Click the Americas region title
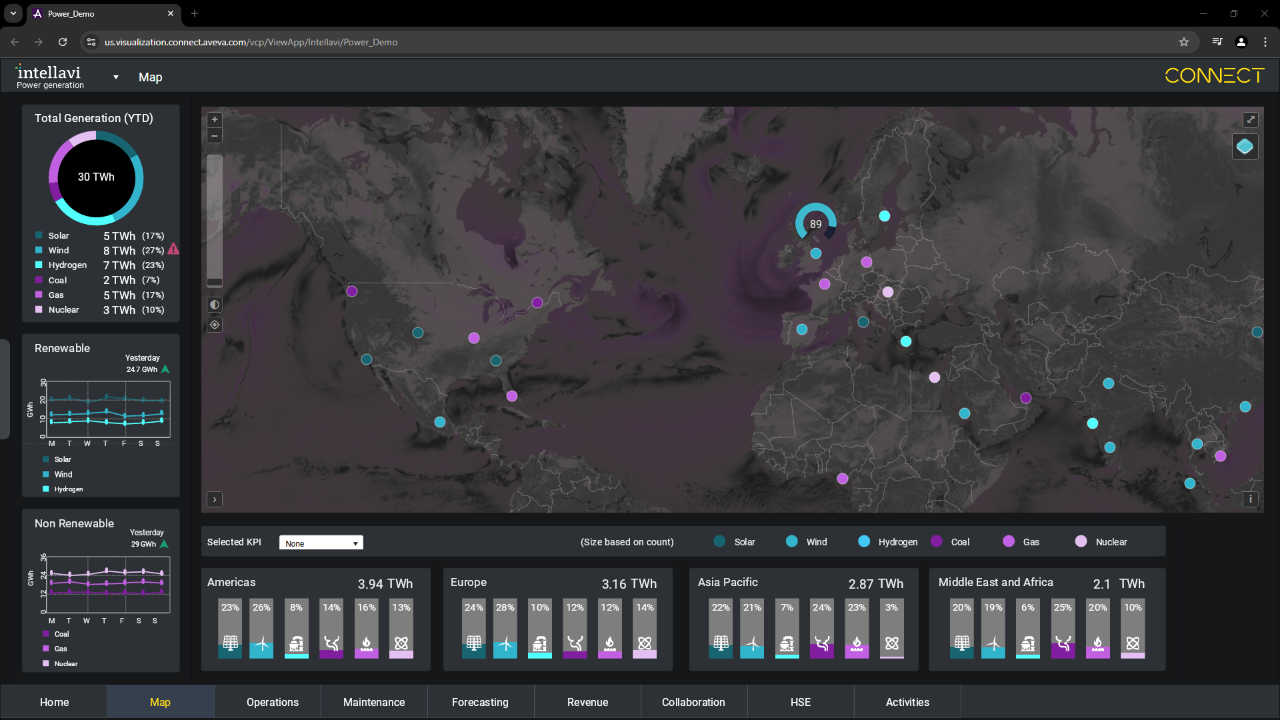Screen dimensions: 1280x720 pyautogui.click(x=231, y=582)
